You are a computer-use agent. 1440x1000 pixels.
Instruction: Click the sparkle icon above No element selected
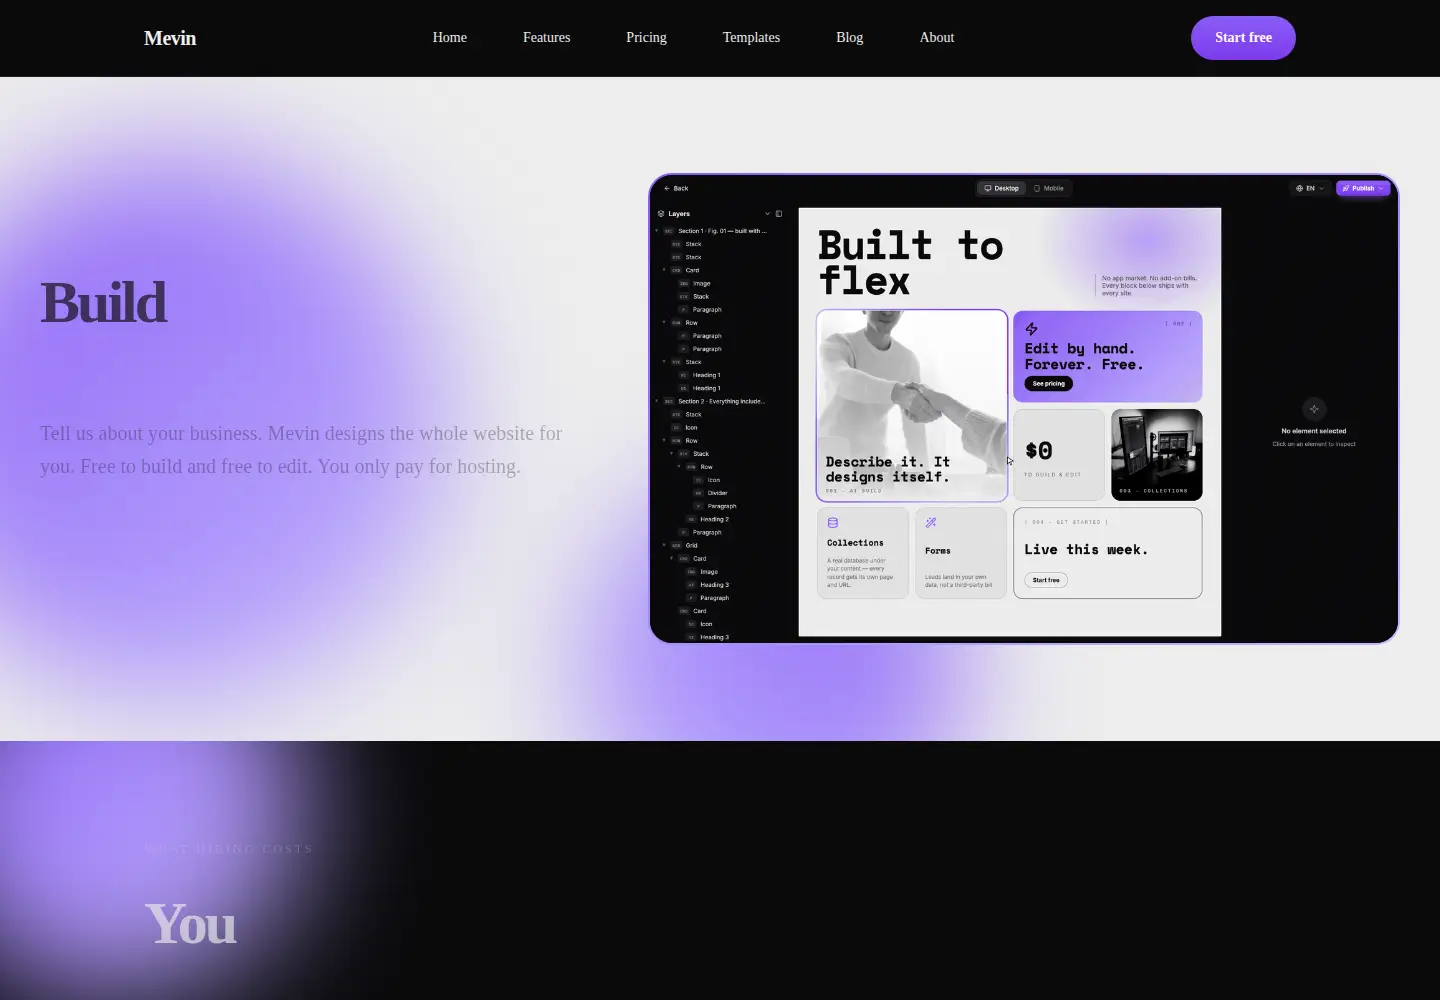pyautogui.click(x=1314, y=408)
